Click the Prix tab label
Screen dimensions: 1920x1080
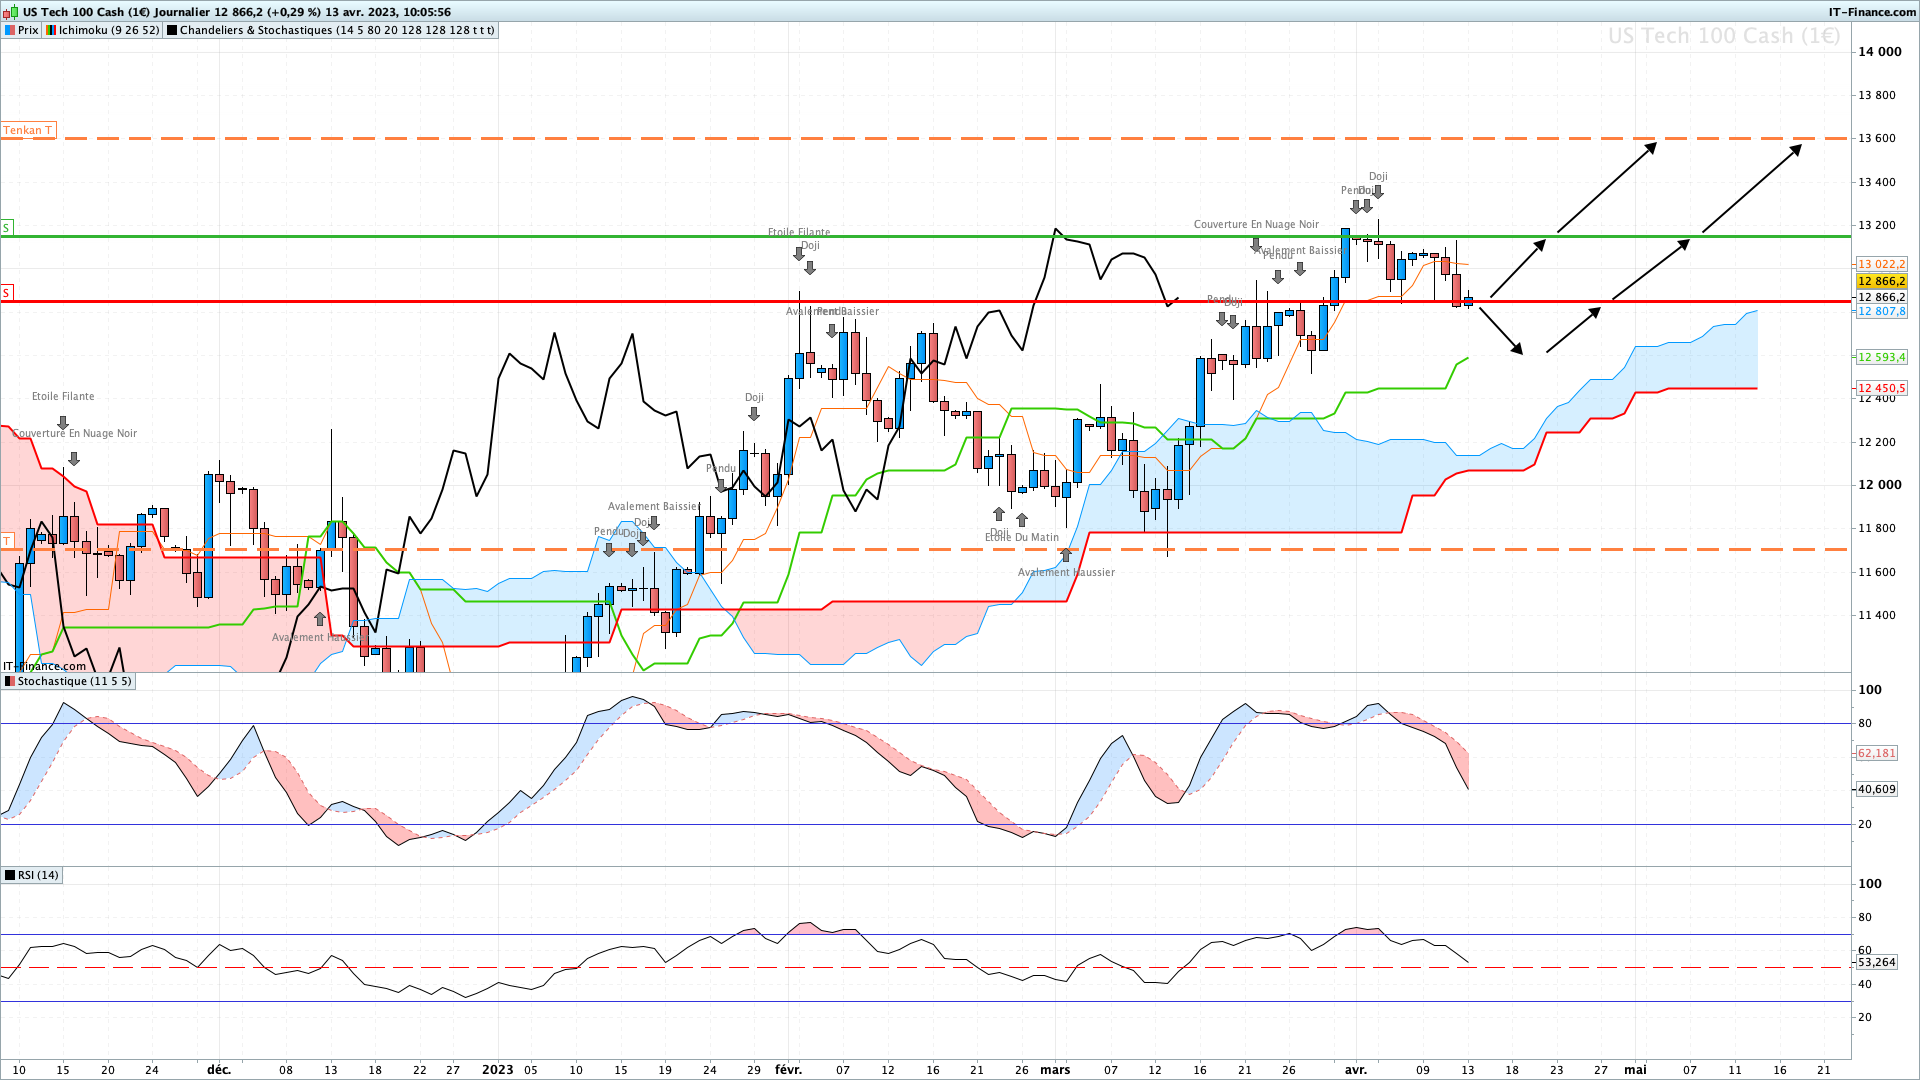tap(28, 30)
